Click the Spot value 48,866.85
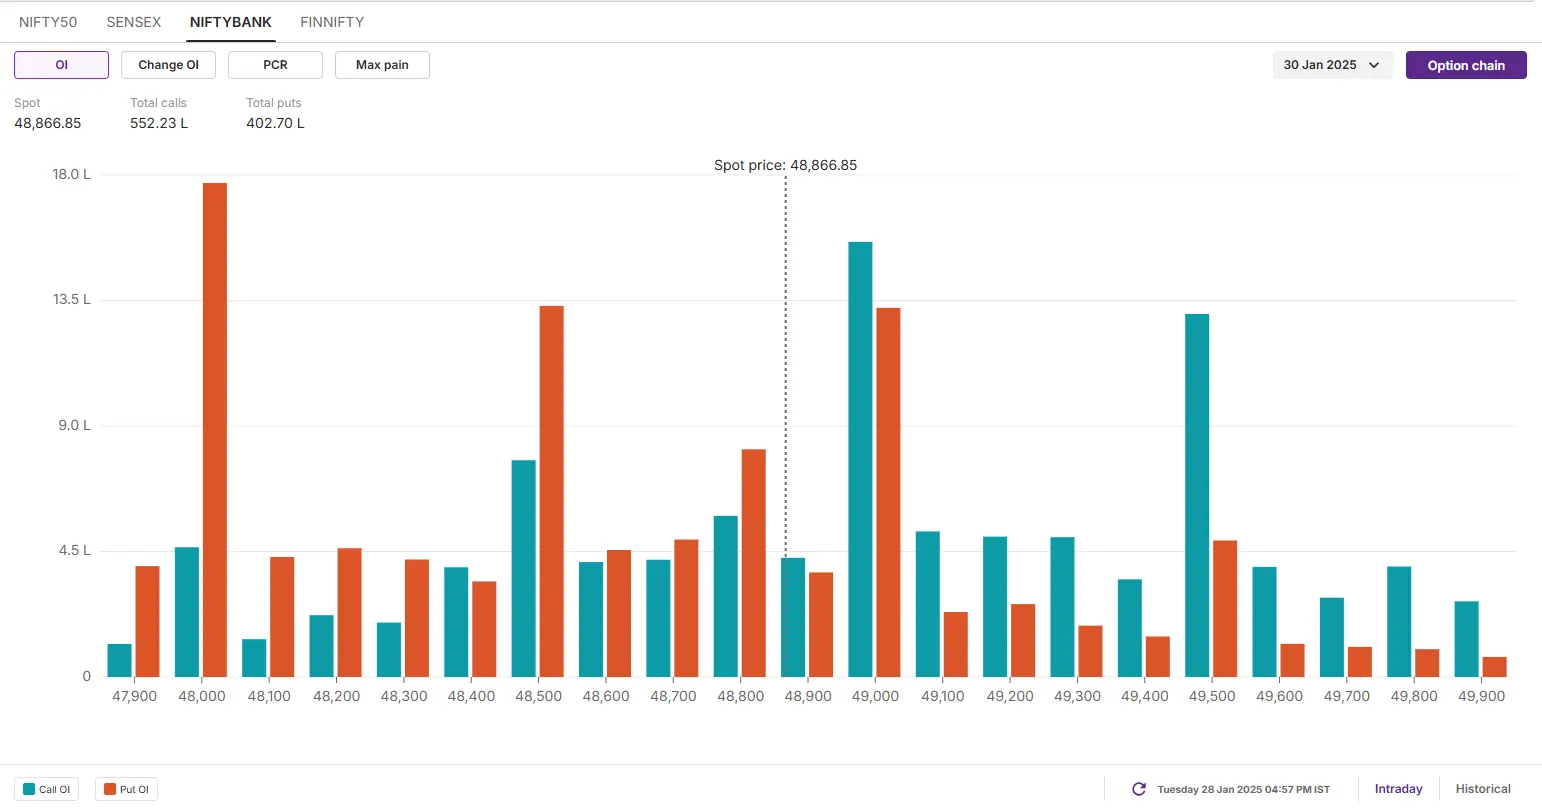Image resolution: width=1542 pixels, height=808 pixels. point(48,123)
